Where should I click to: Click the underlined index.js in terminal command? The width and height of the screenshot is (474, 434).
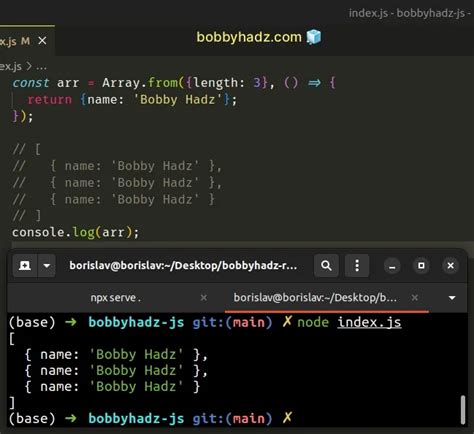[x=369, y=322]
